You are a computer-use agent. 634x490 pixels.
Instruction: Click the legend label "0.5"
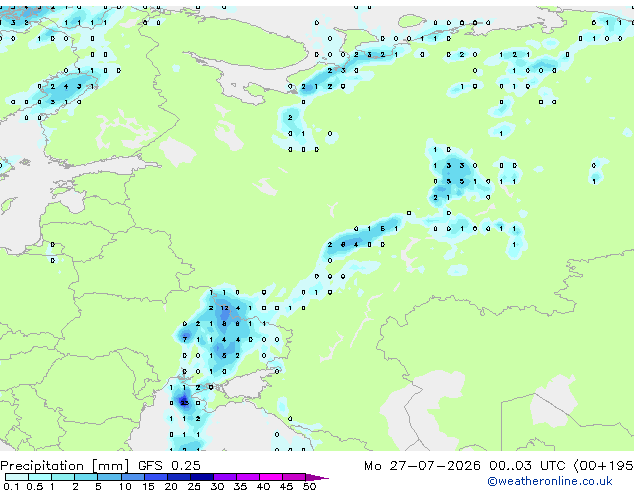pos(34,486)
